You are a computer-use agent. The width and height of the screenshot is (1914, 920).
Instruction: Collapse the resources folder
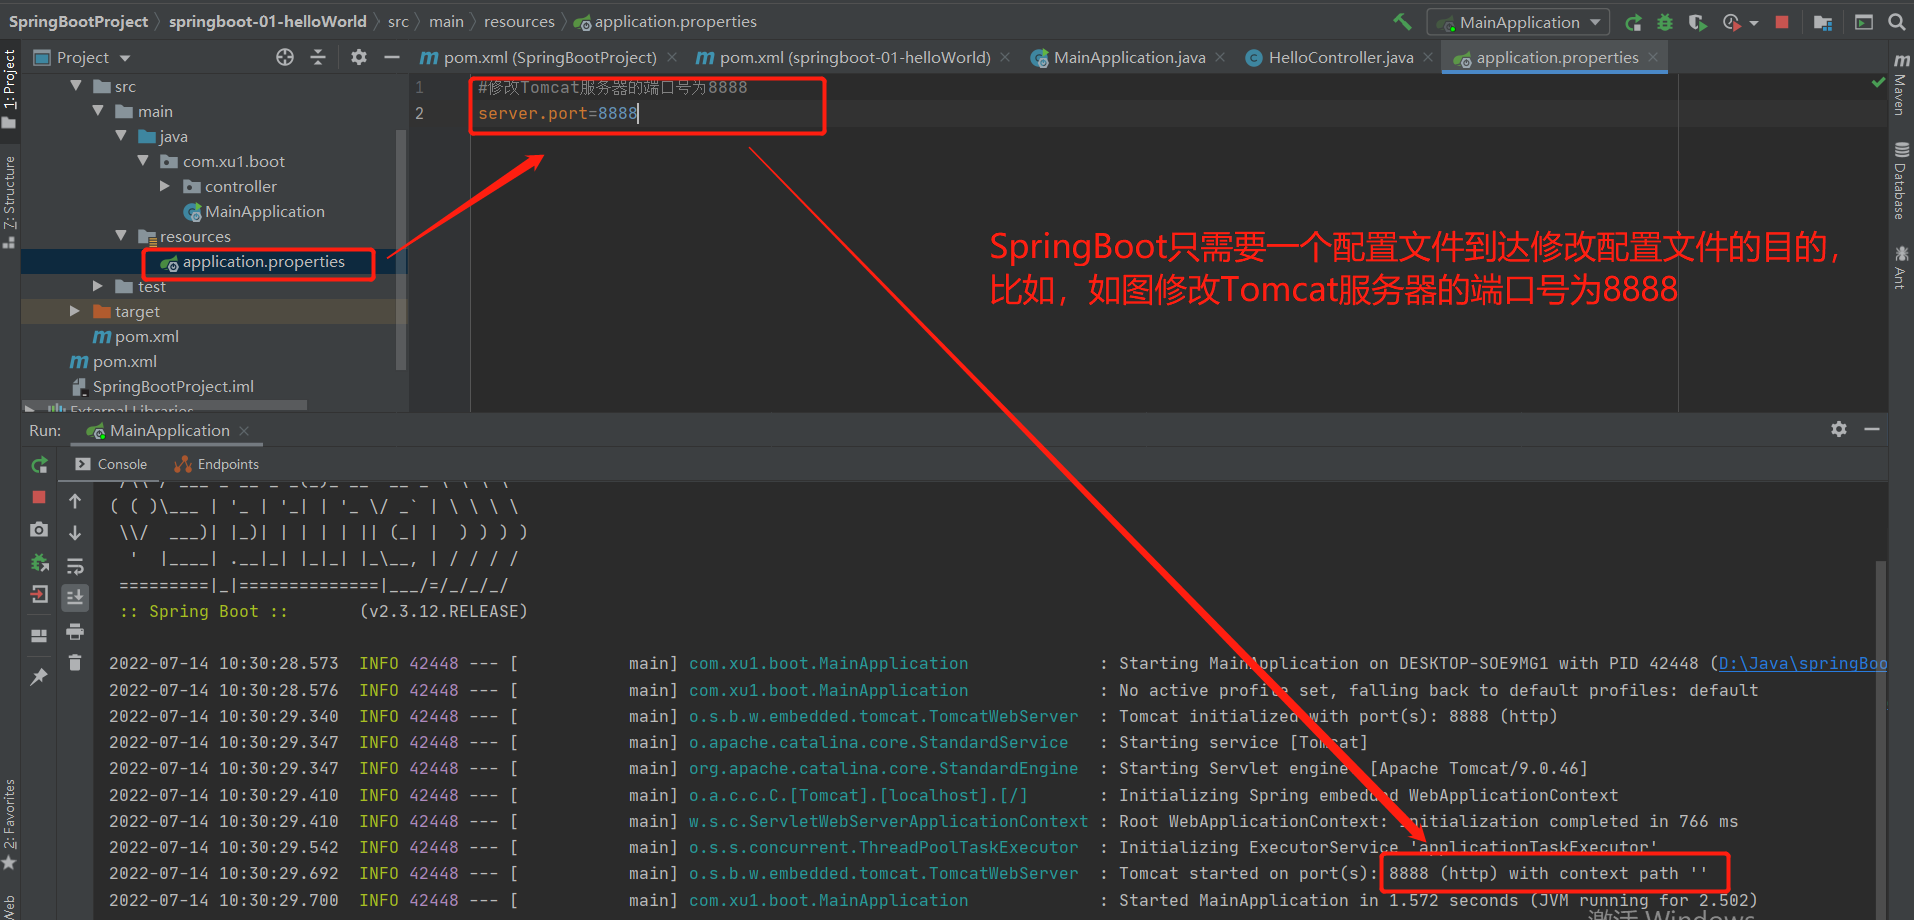pyautogui.click(x=121, y=236)
